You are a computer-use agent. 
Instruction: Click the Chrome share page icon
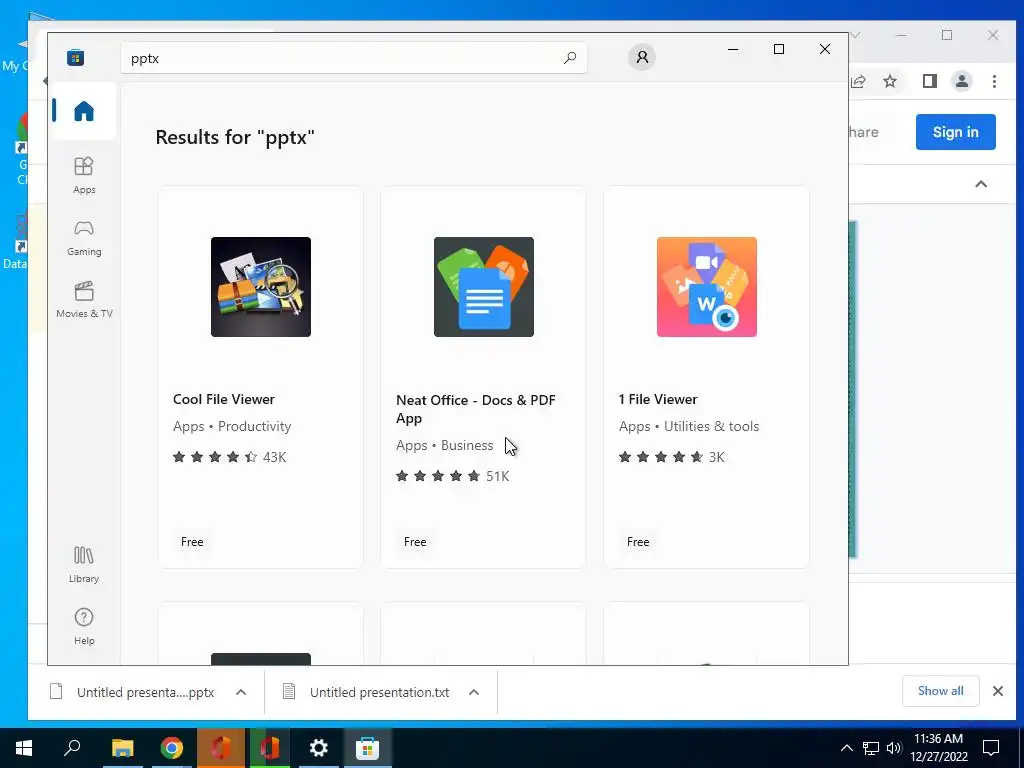(858, 81)
